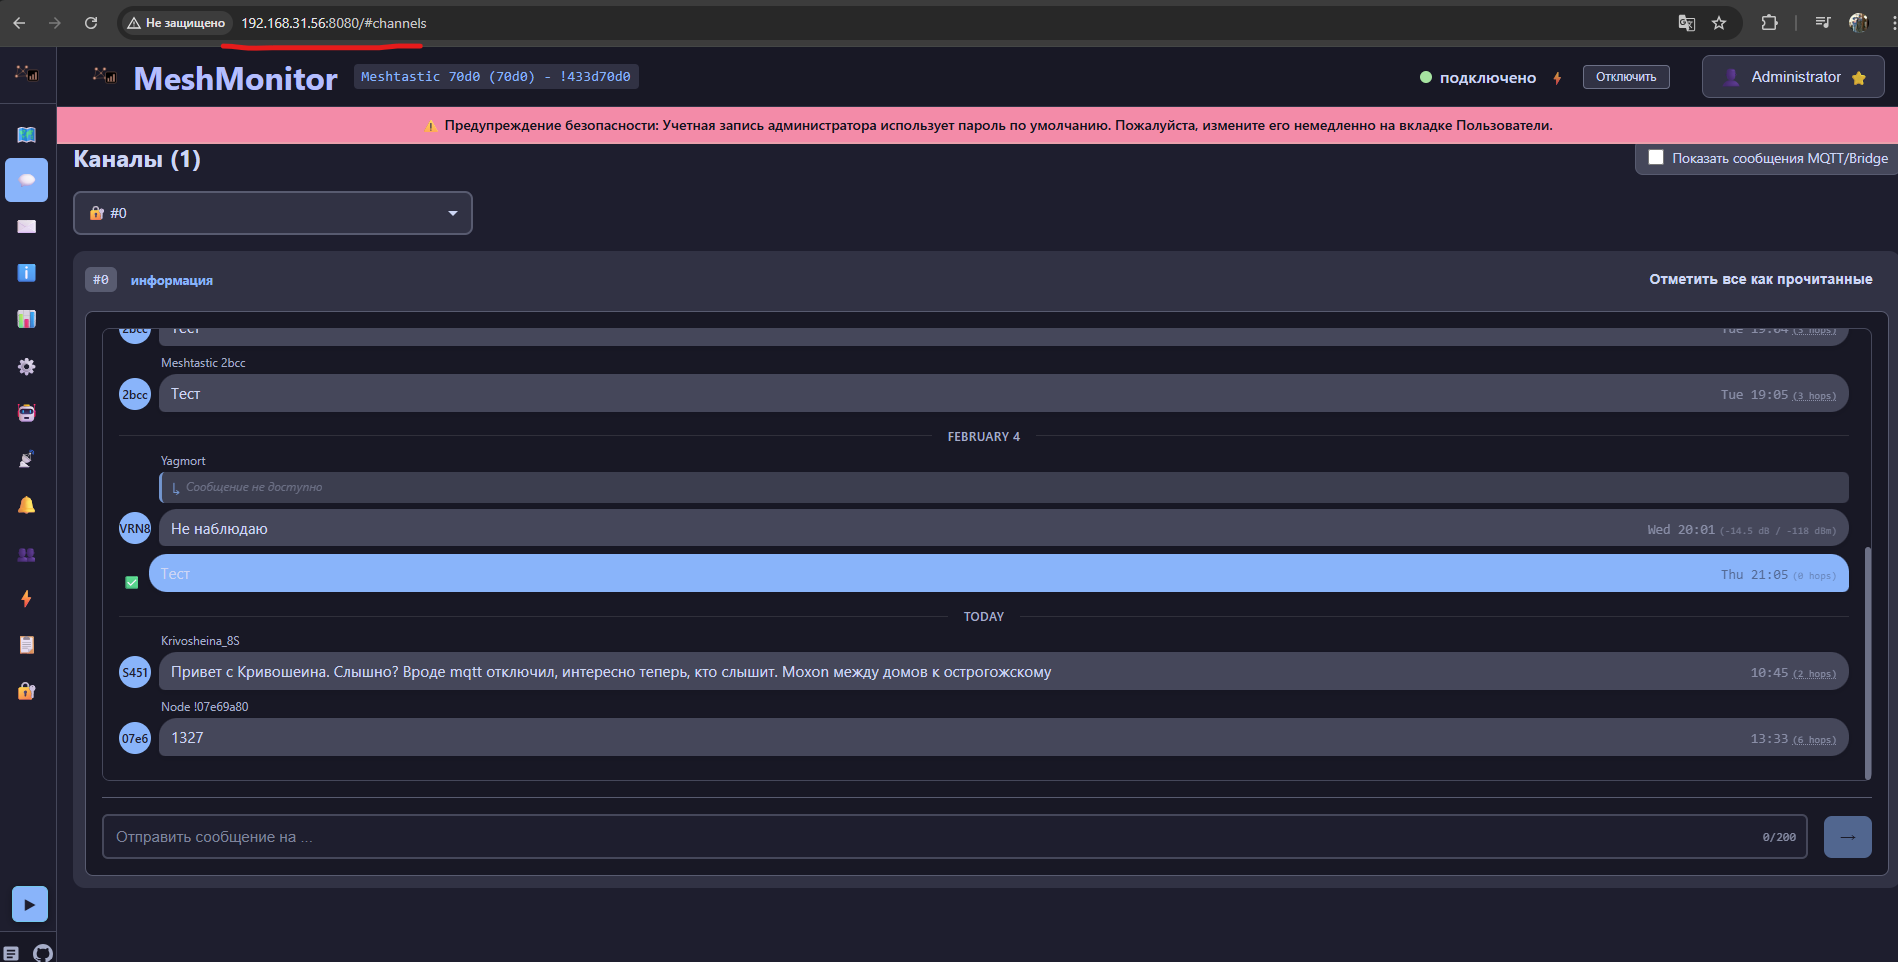Open the map view in sidebar

(27, 134)
